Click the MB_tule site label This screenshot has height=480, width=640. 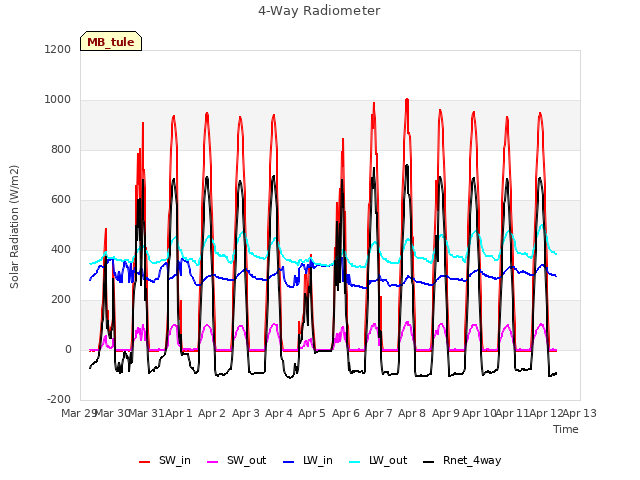point(111,42)
